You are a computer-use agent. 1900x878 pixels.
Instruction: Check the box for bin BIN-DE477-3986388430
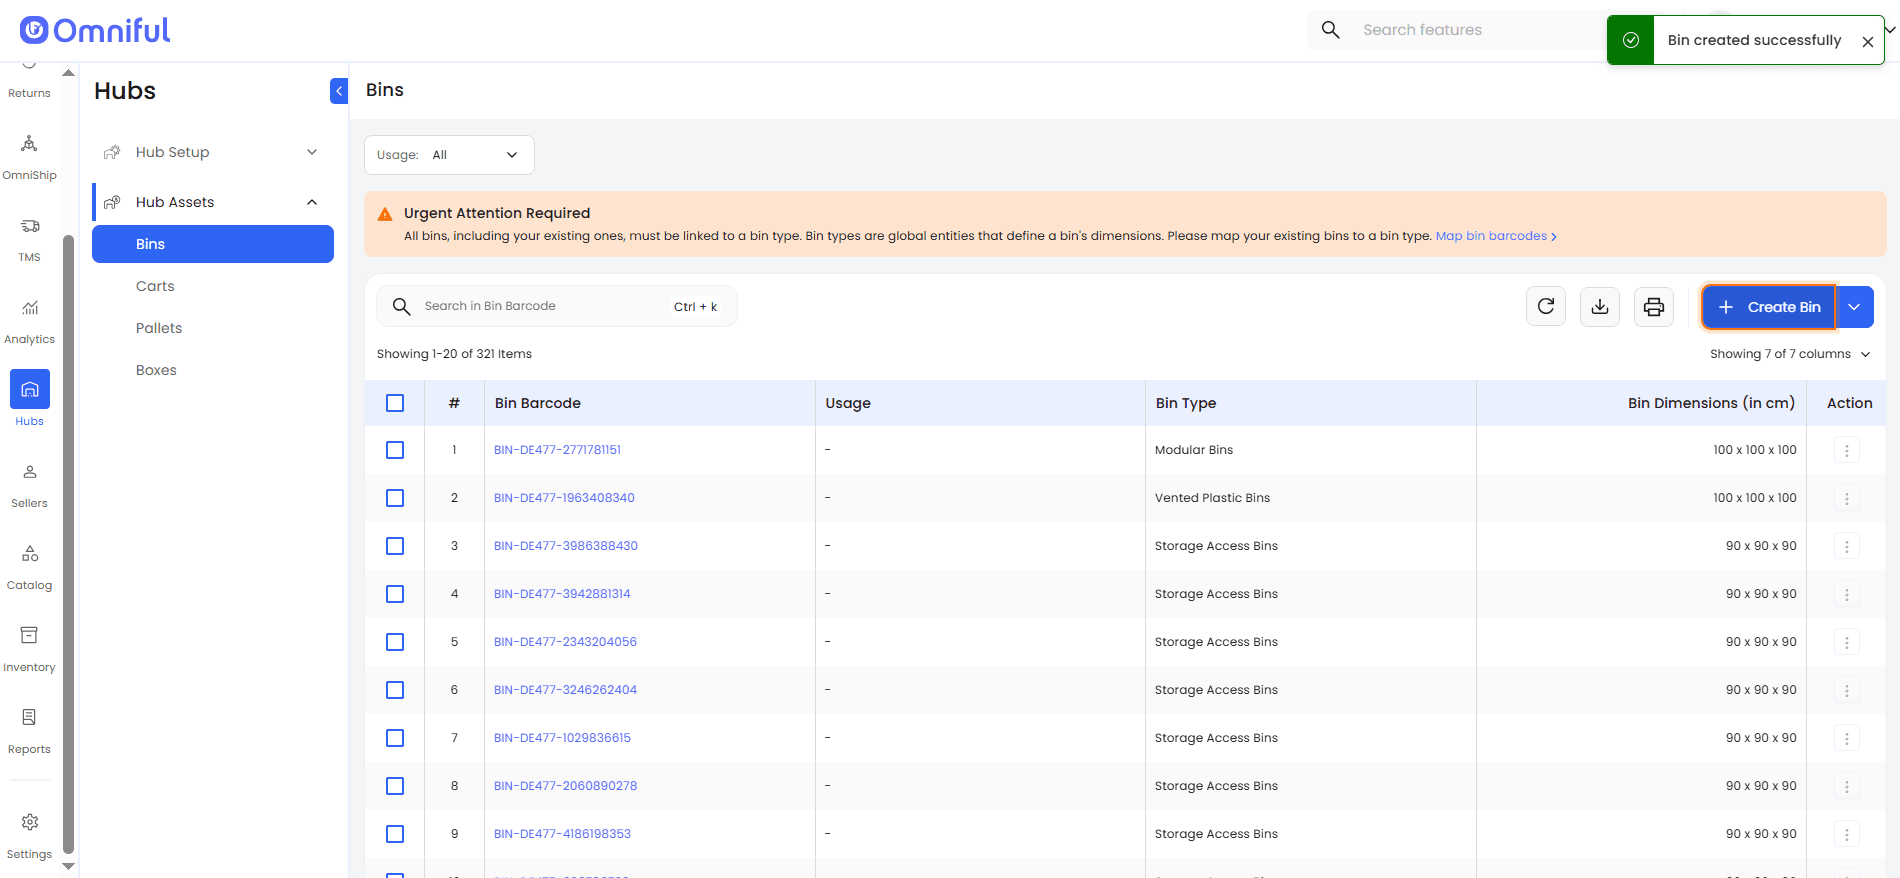(395, 546)
